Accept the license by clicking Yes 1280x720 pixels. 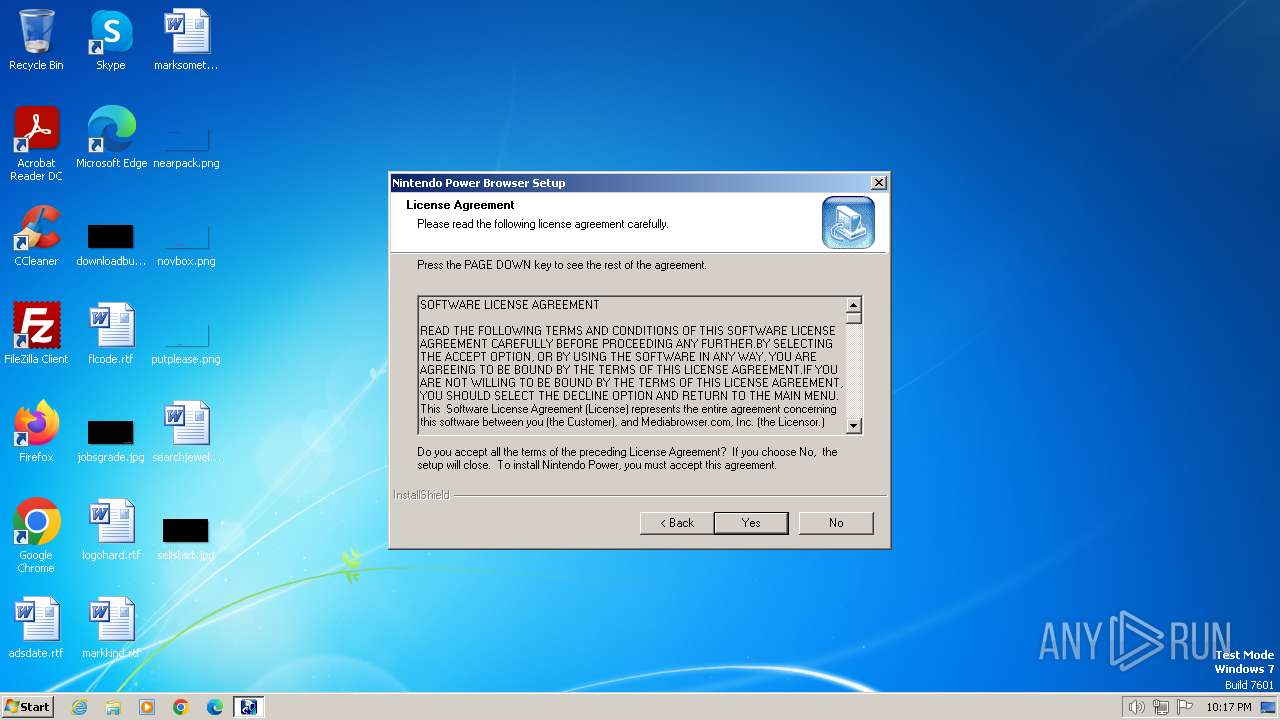[x=751, y=523]
